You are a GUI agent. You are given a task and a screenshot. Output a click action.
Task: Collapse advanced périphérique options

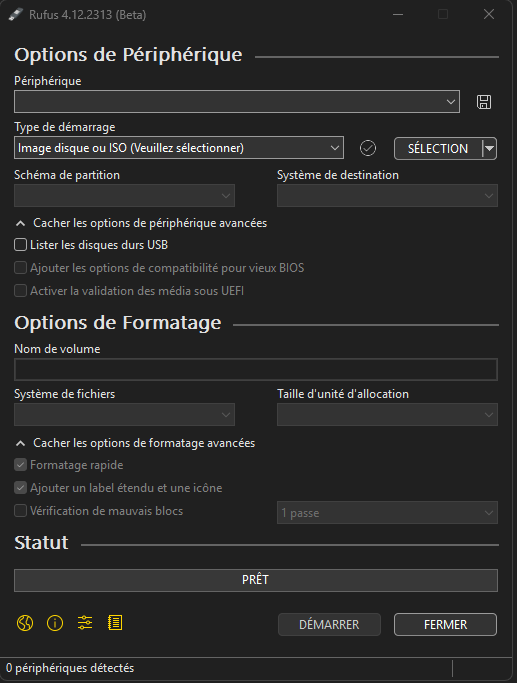(x=141, y=223)
